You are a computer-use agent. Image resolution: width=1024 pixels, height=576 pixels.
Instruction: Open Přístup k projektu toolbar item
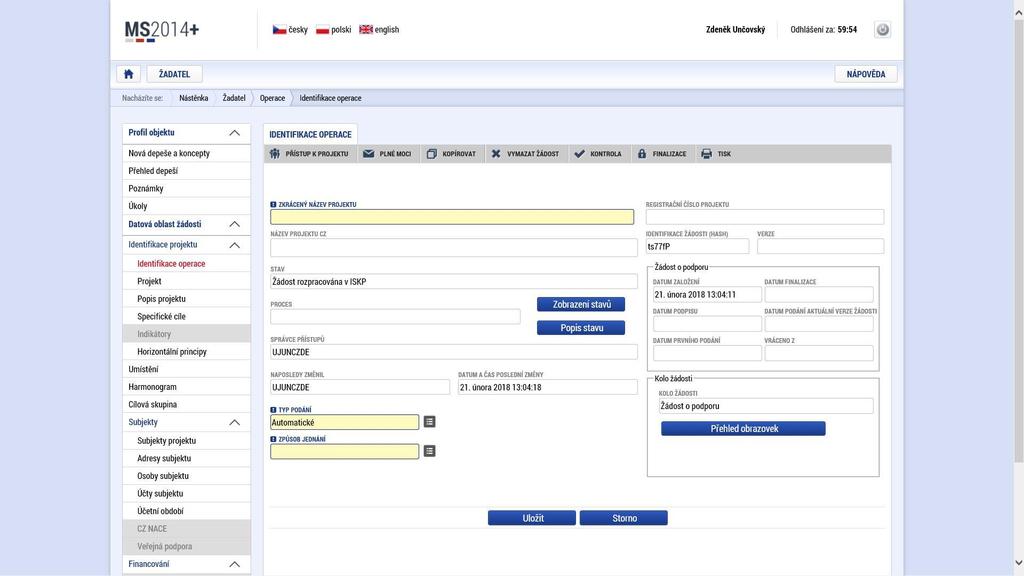[310, 154]
